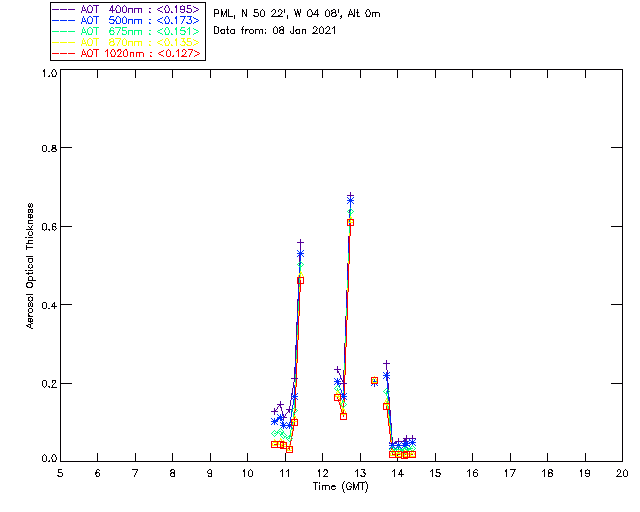This screenshot has height=512, width=640.
Task: Click the 0.8 y-axis tick label
Action: pos(49,148)
